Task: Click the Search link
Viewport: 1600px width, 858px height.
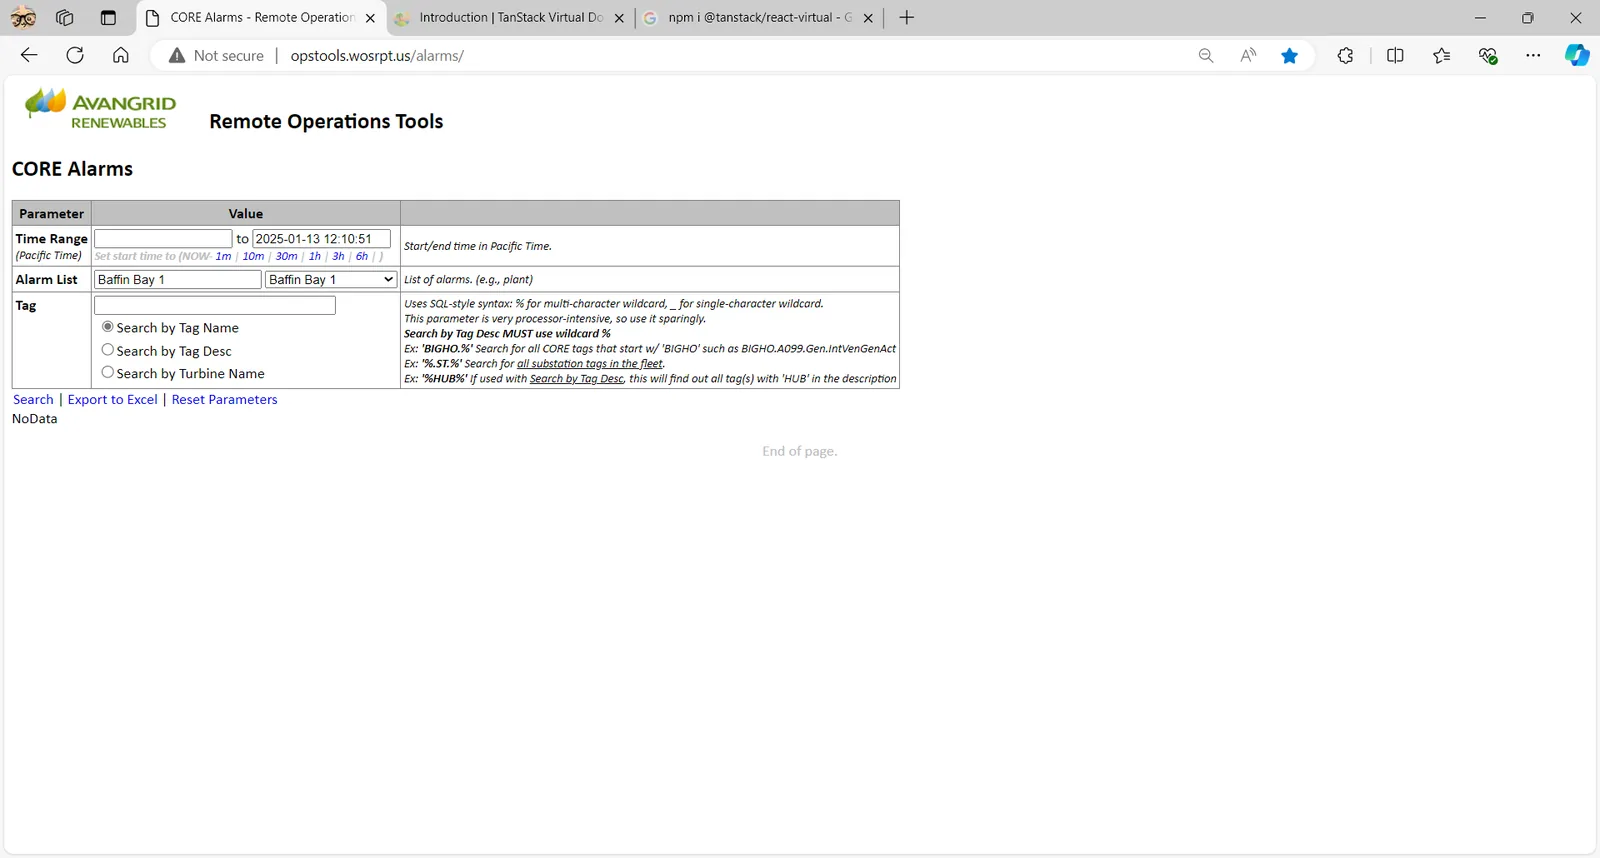Action: [x=33, y=400]
